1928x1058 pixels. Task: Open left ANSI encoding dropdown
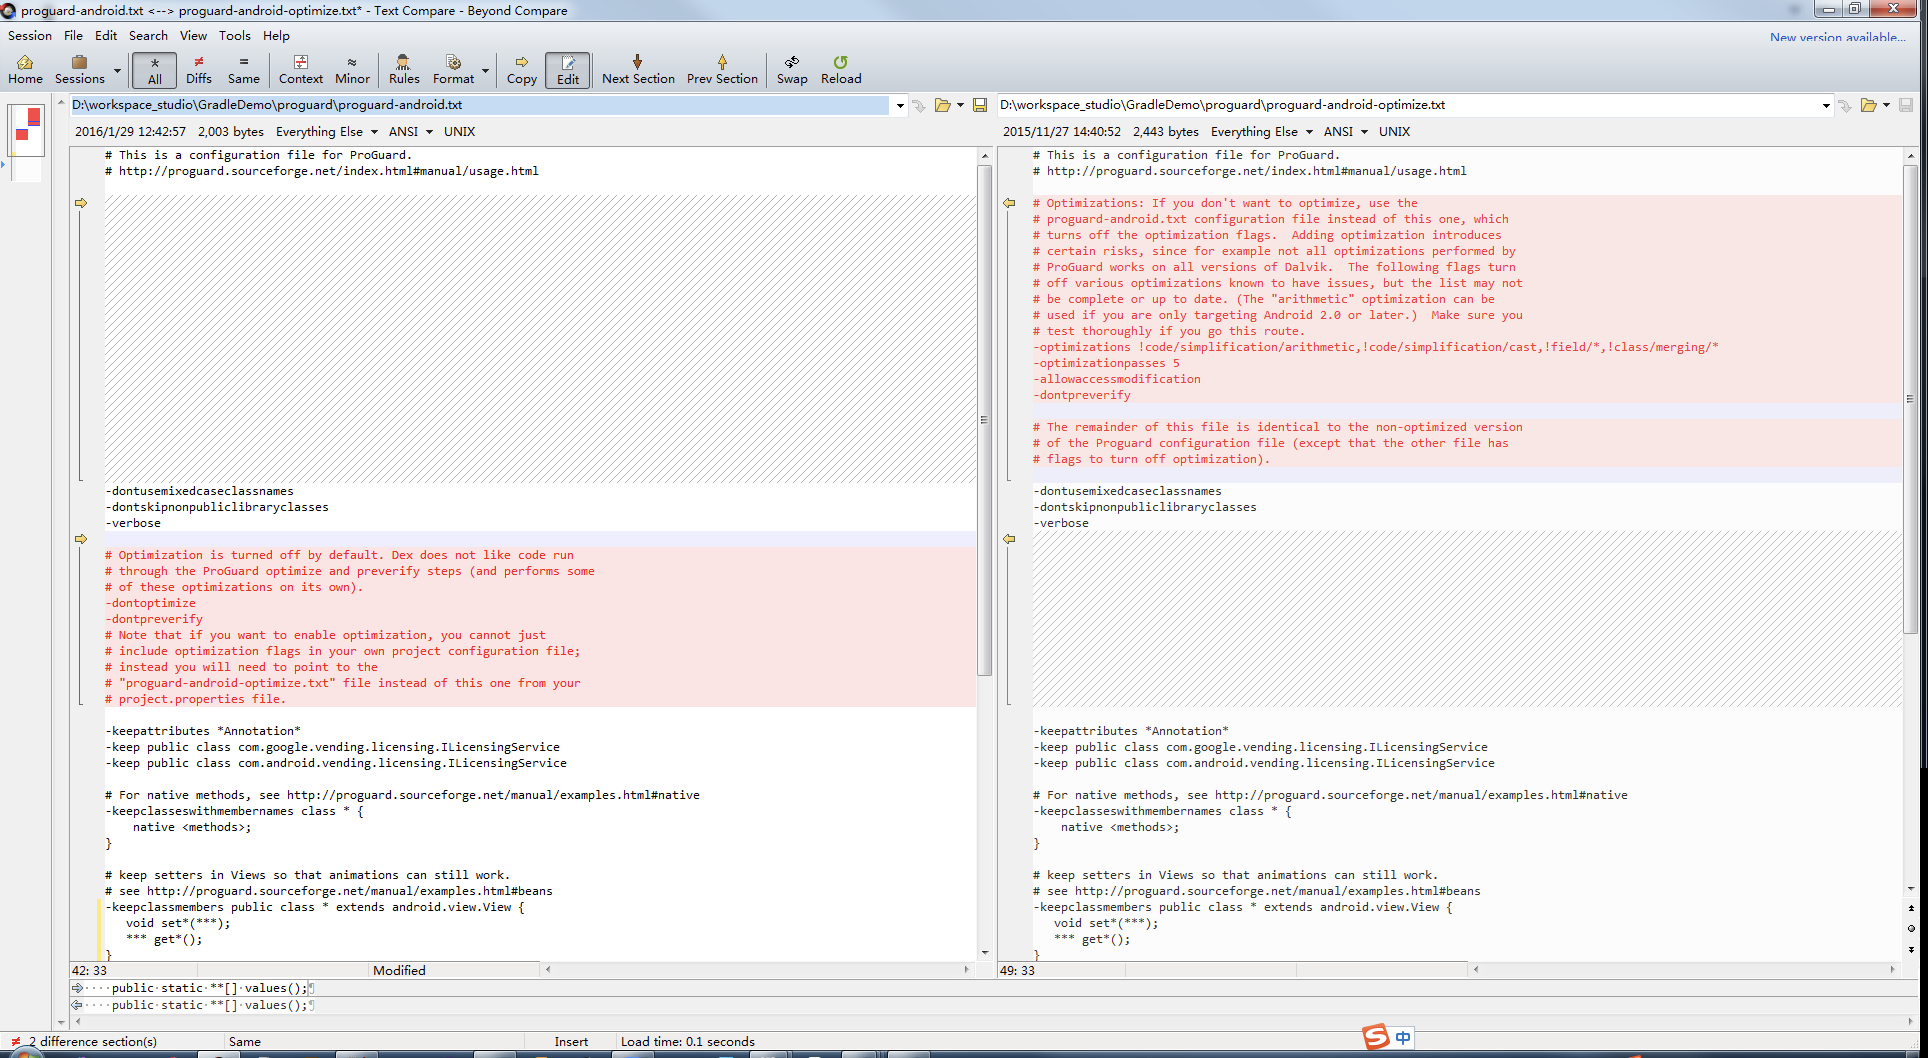click(x=411, y=132)
